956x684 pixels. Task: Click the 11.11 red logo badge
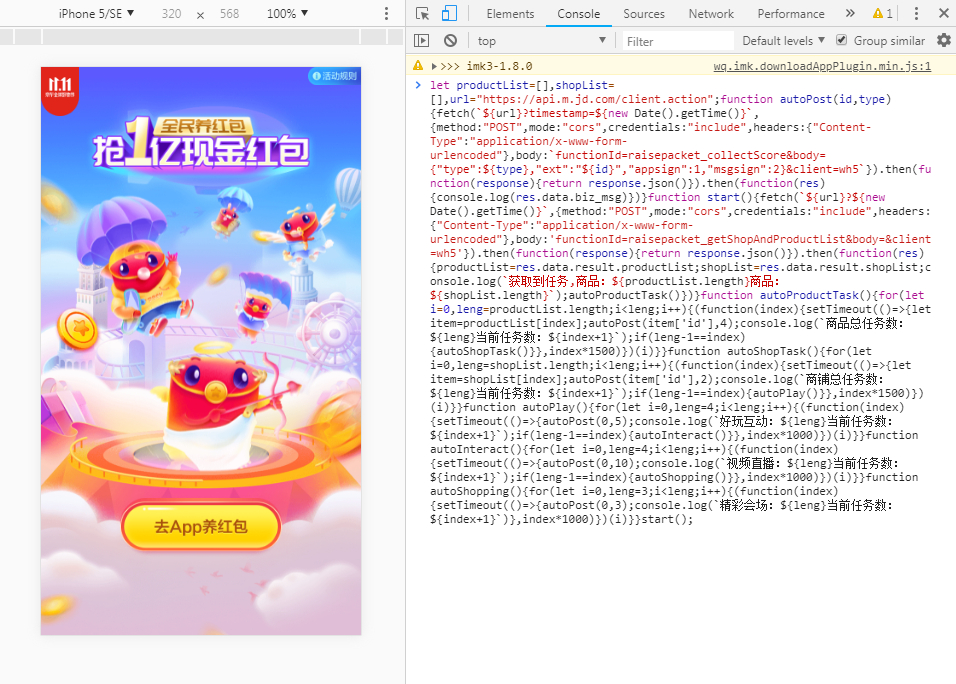point(60,90)
